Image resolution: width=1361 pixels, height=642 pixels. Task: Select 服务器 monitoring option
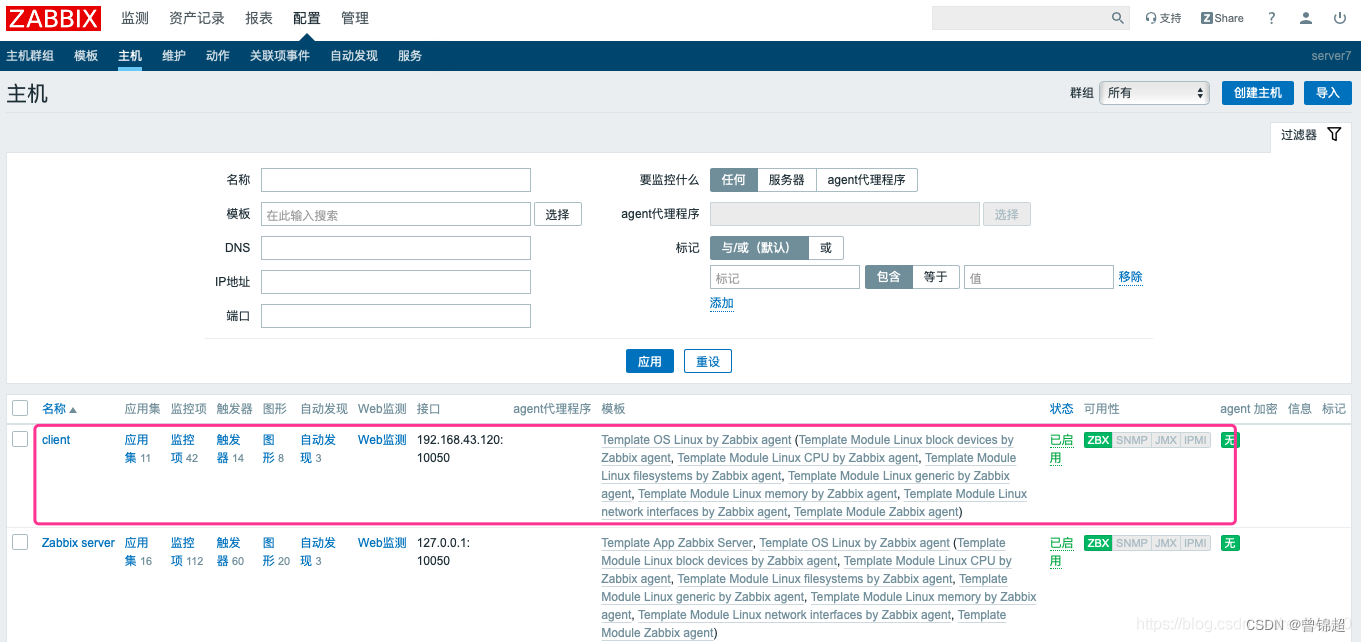point(787,180)
